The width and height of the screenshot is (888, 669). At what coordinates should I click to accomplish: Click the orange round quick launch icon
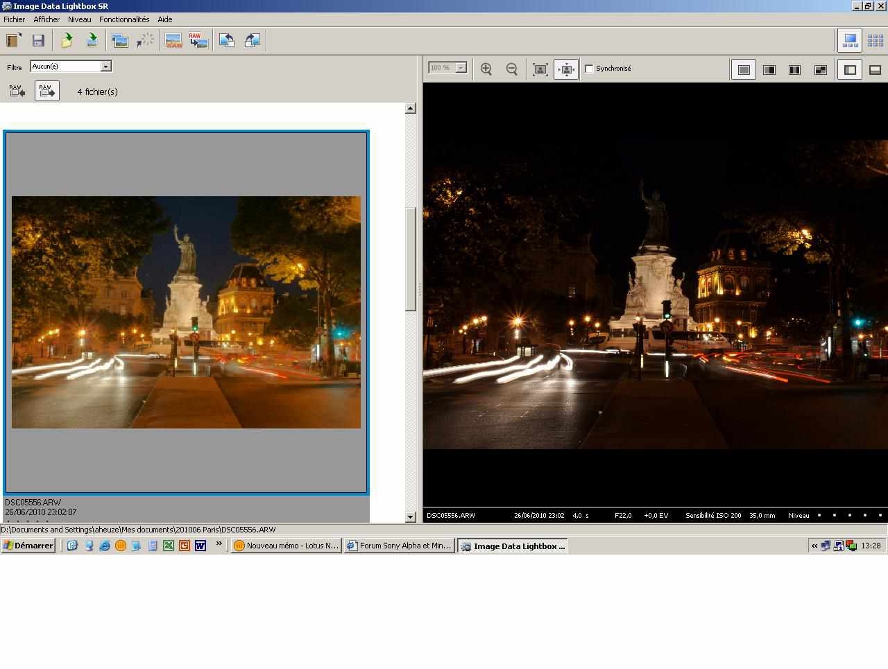pos(120,546)
